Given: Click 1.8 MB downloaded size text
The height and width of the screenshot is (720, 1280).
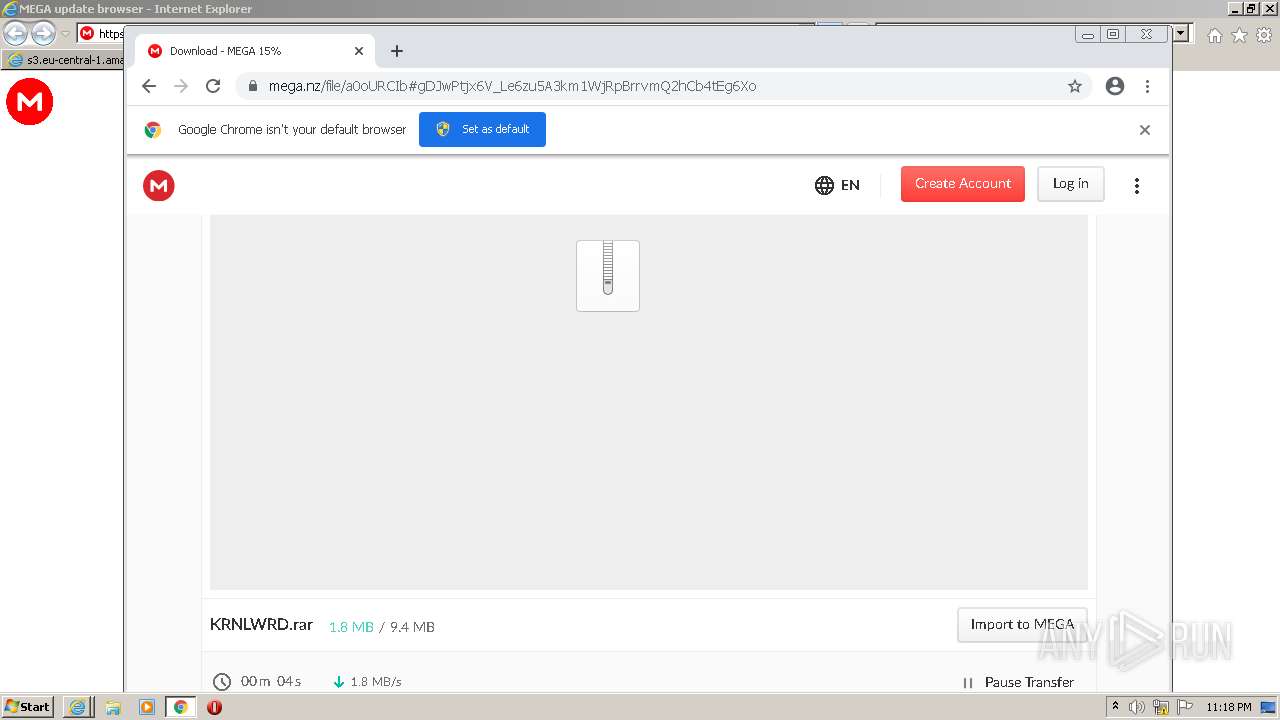Looking at the screenshot, I should coord(351,627).
